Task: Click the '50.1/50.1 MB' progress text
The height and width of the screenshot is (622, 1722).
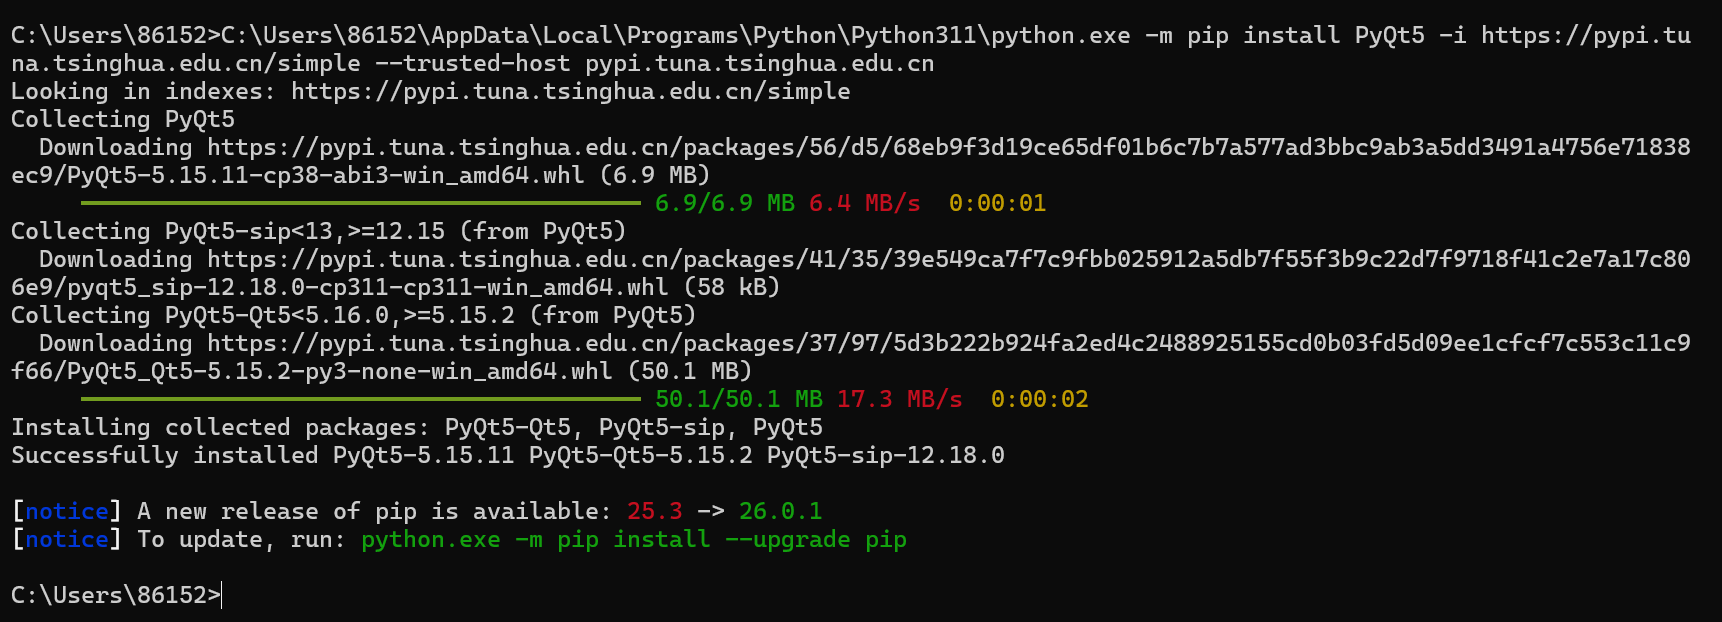Action: (x=739, y=399)
